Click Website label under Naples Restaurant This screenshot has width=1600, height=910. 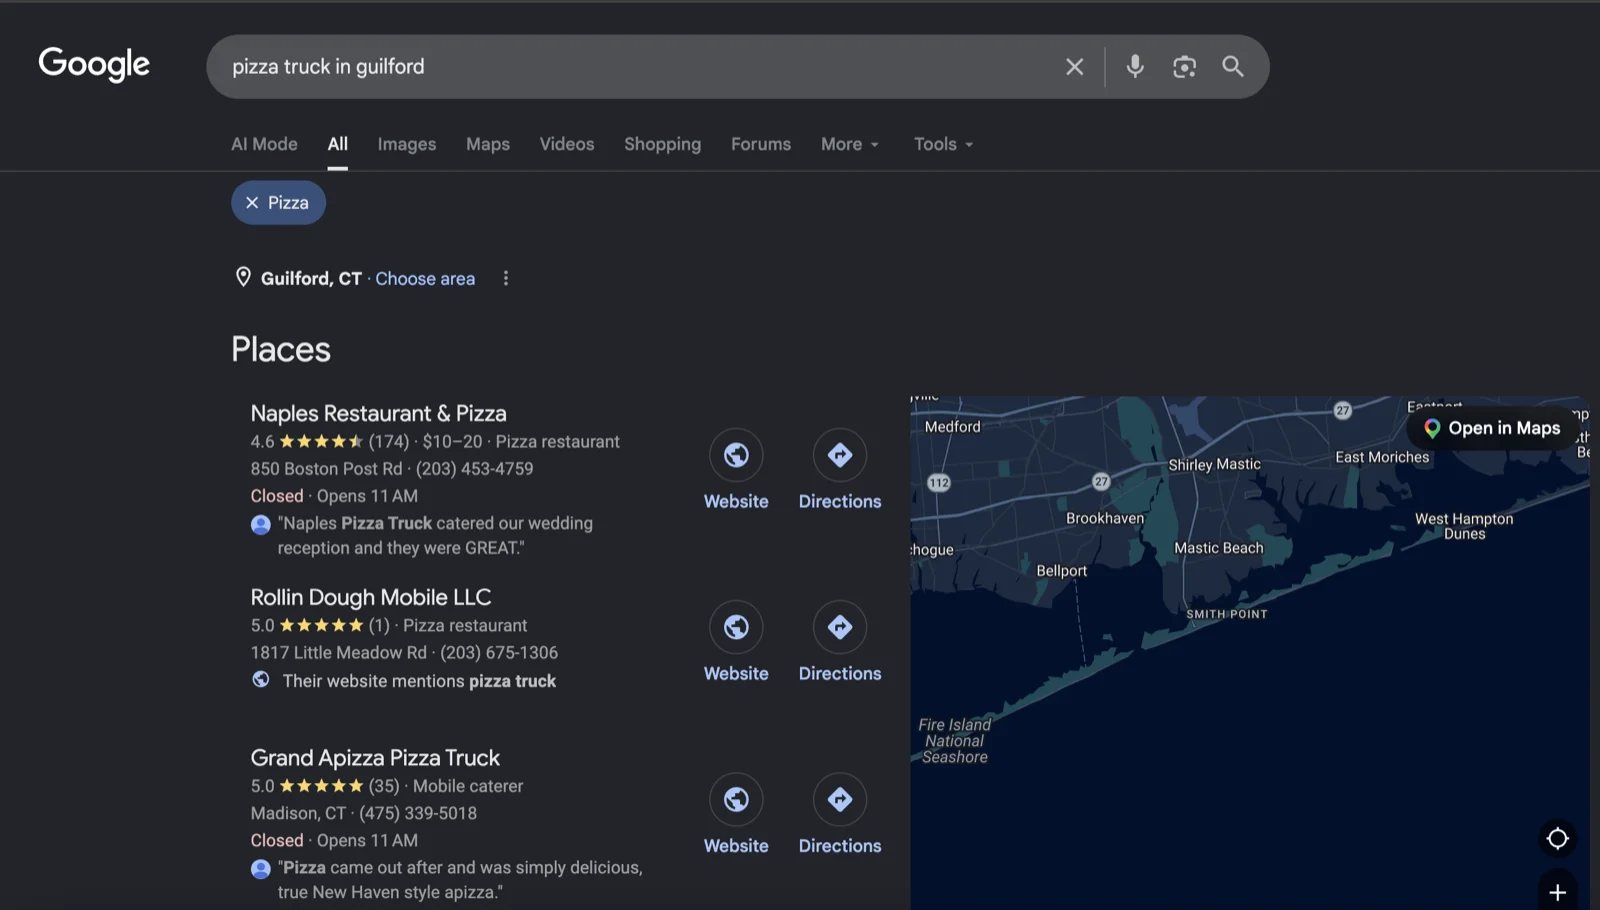point(736,501)
